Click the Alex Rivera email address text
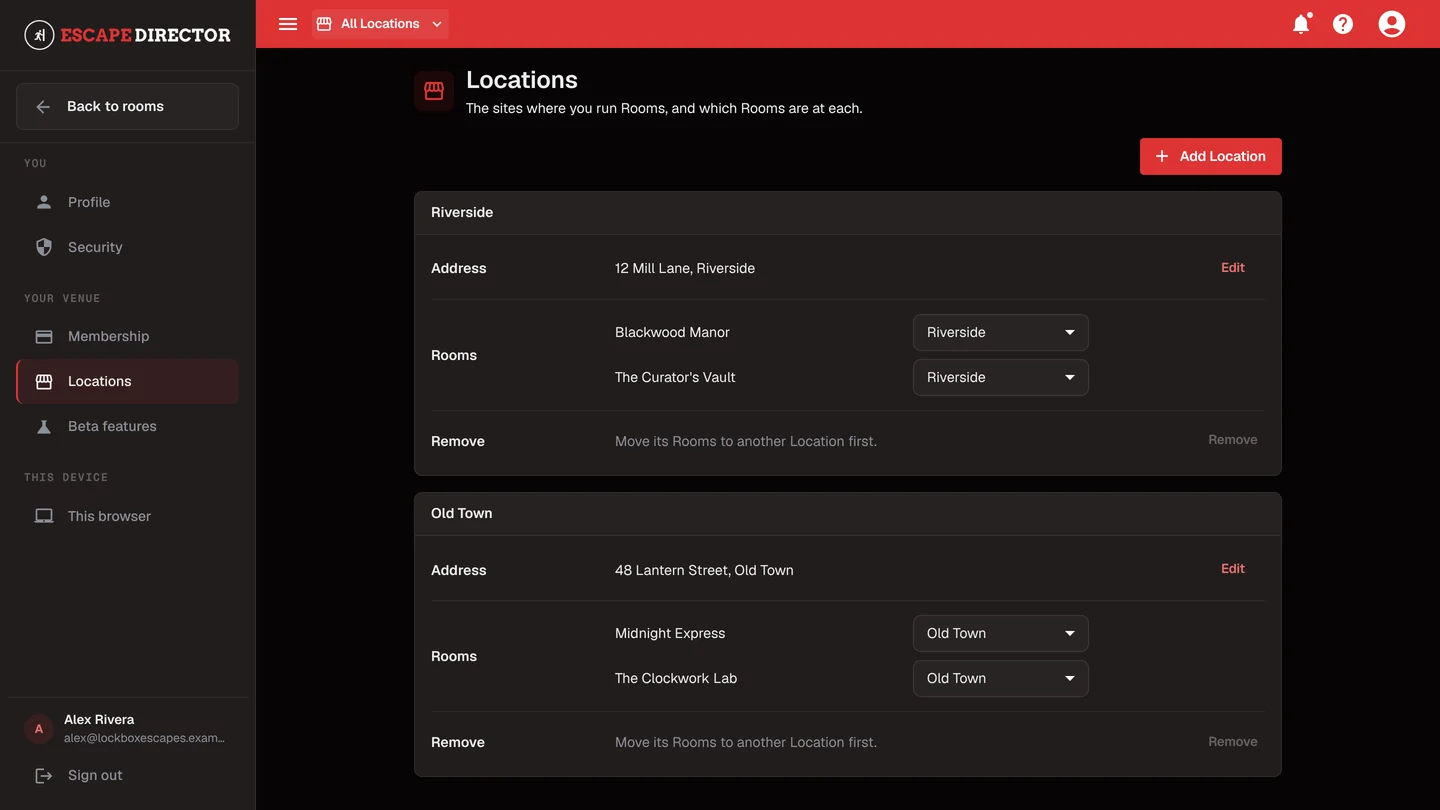Viewport: 1440px width, 810px height. click(144, 738)
